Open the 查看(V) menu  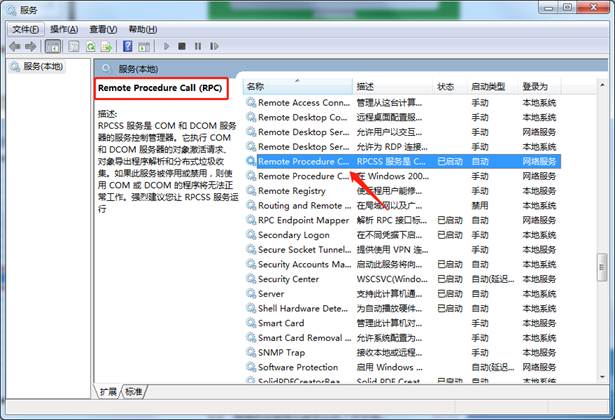point(103,30)
